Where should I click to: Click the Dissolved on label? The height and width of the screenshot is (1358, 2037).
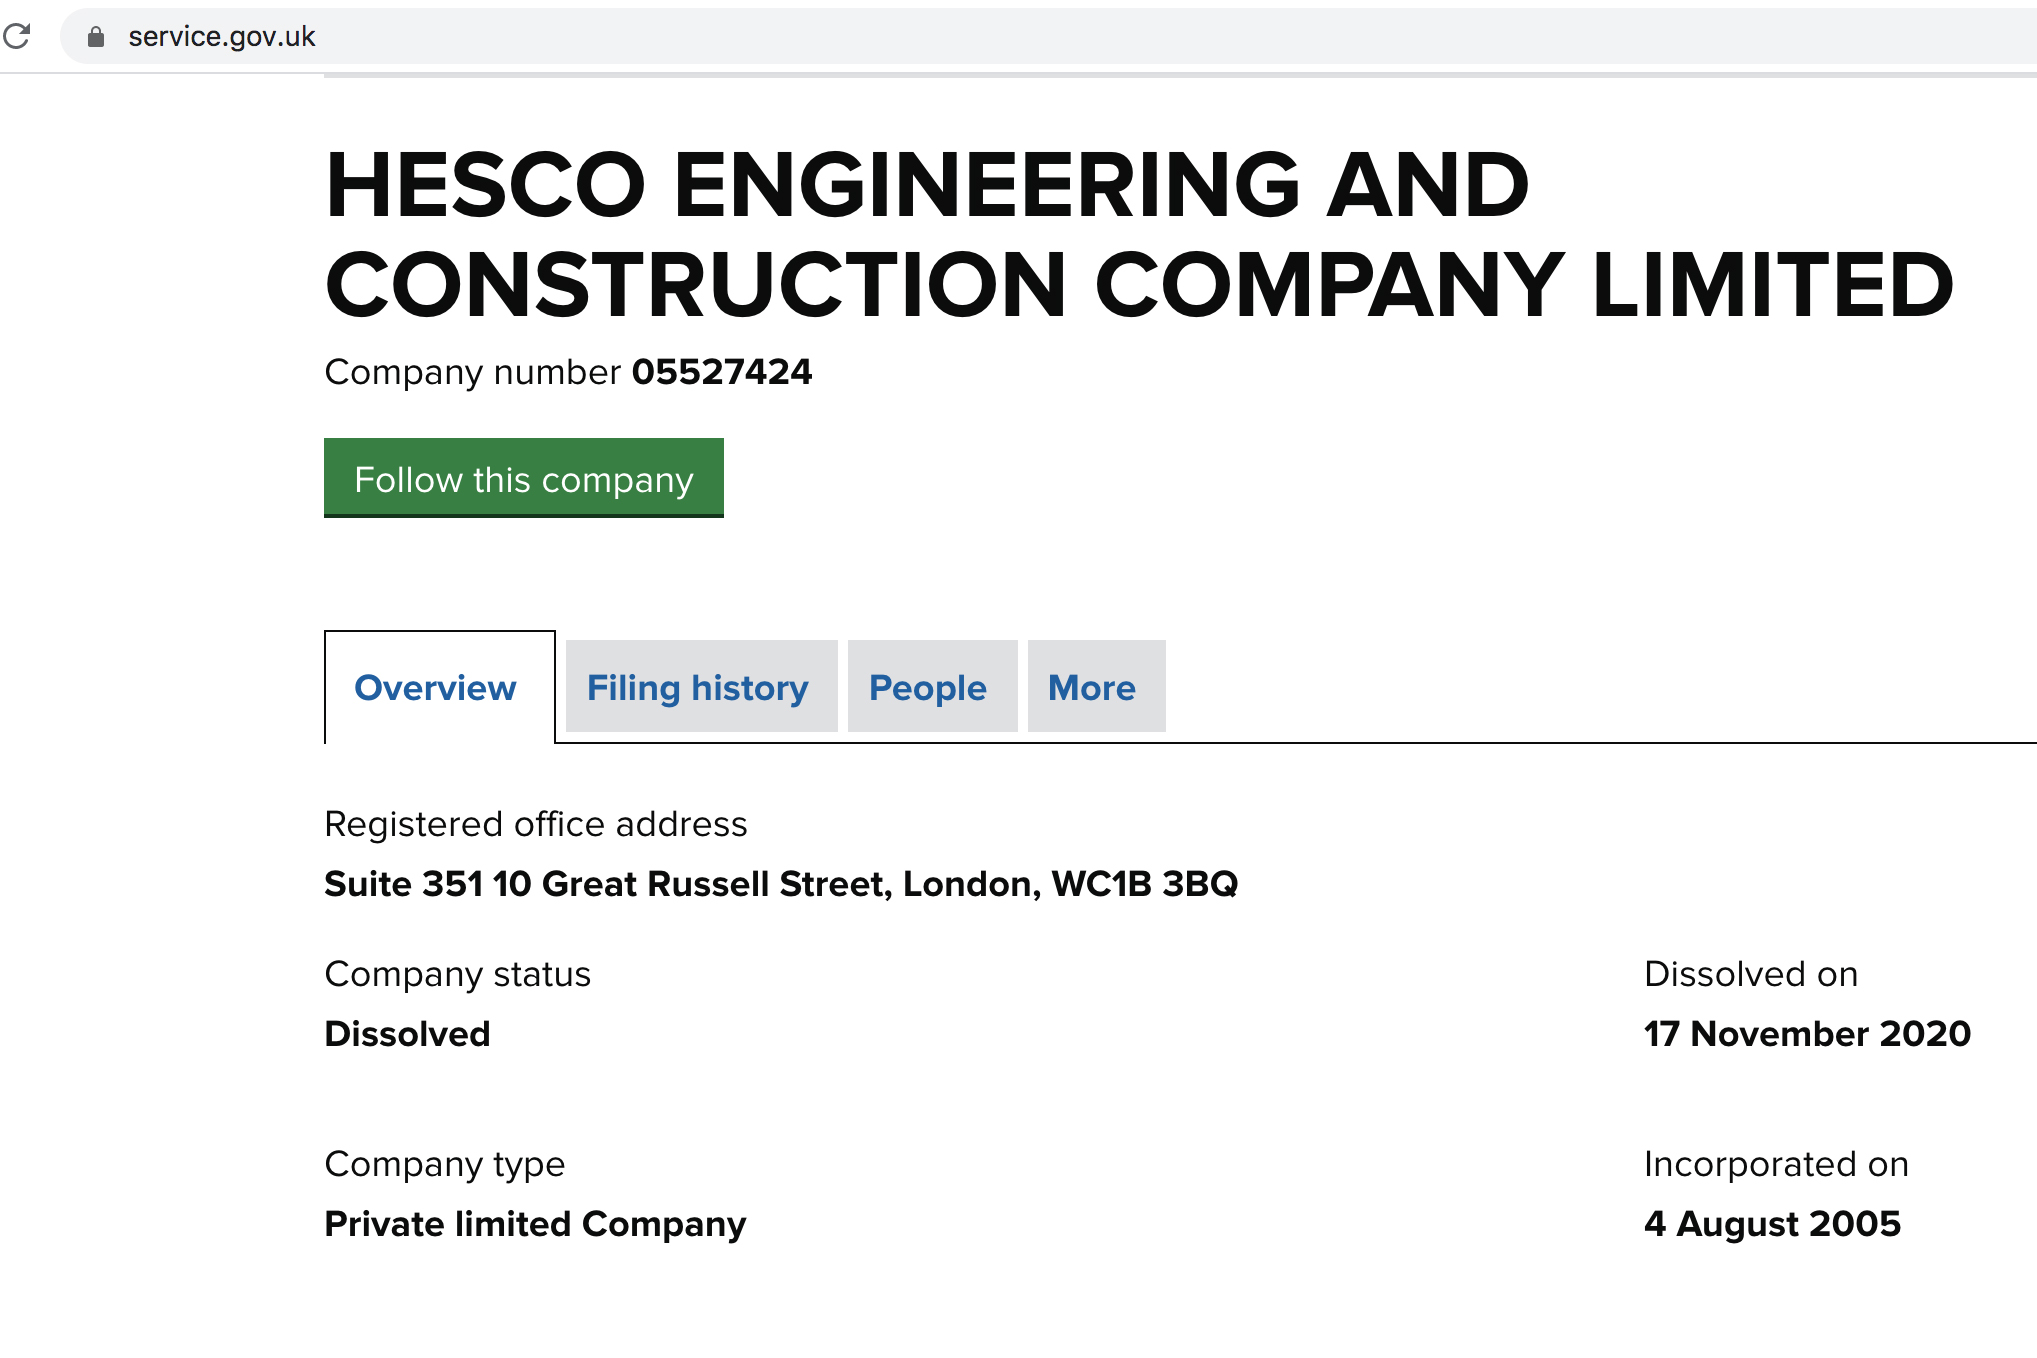(x=1751, y=974)
